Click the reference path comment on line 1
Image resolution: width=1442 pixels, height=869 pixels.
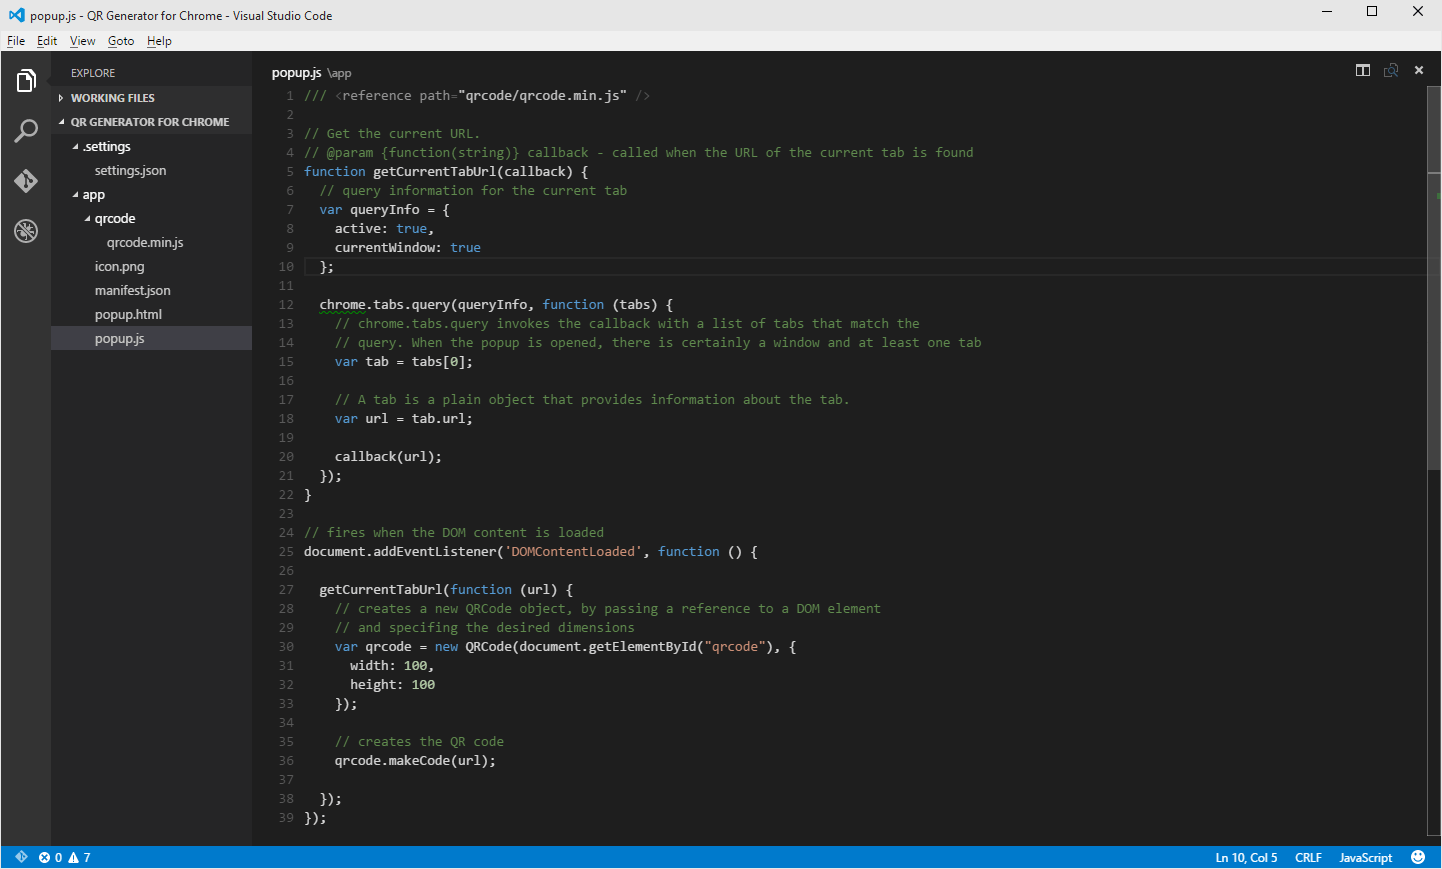[x=477, y=95]
